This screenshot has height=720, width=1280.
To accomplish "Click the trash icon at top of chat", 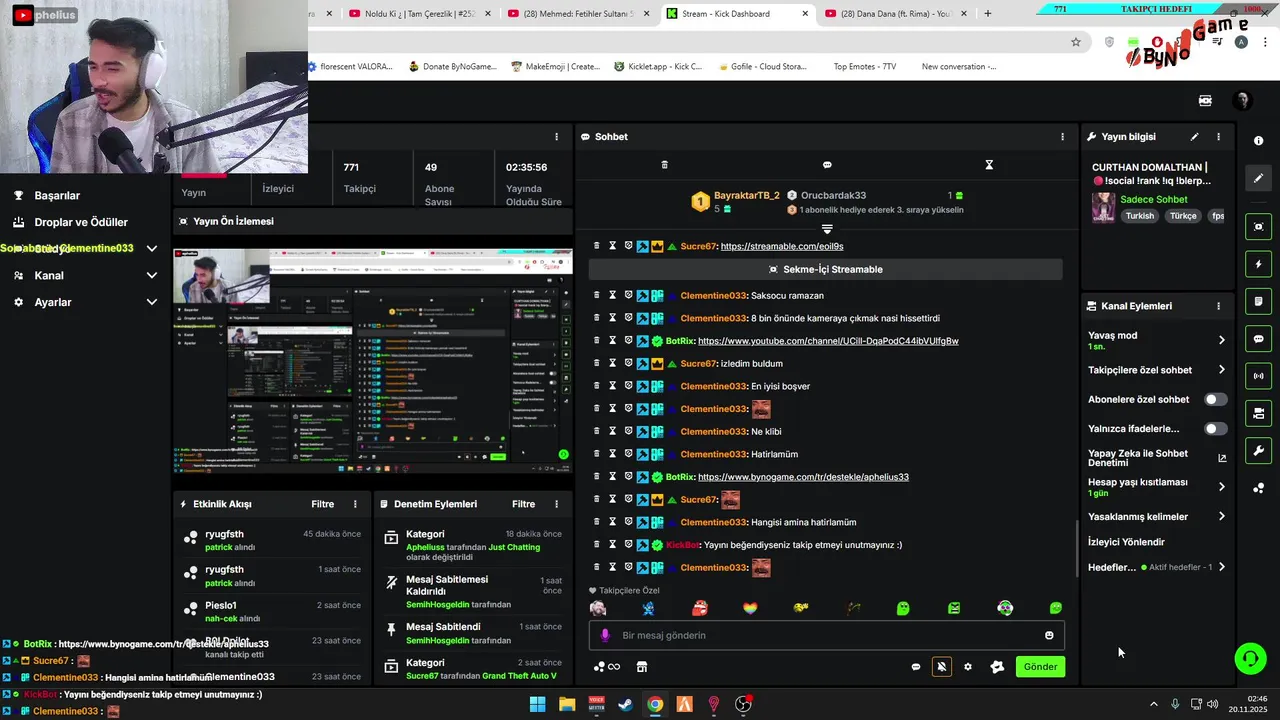I will [664, 165].
